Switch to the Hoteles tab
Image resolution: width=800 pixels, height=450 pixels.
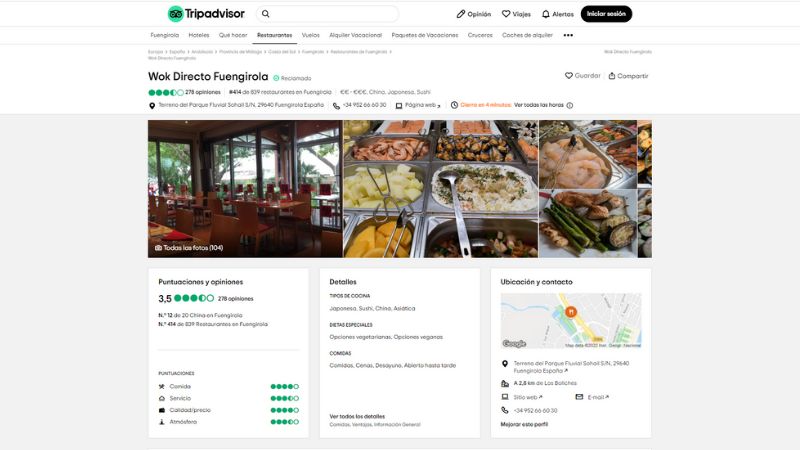198,35
